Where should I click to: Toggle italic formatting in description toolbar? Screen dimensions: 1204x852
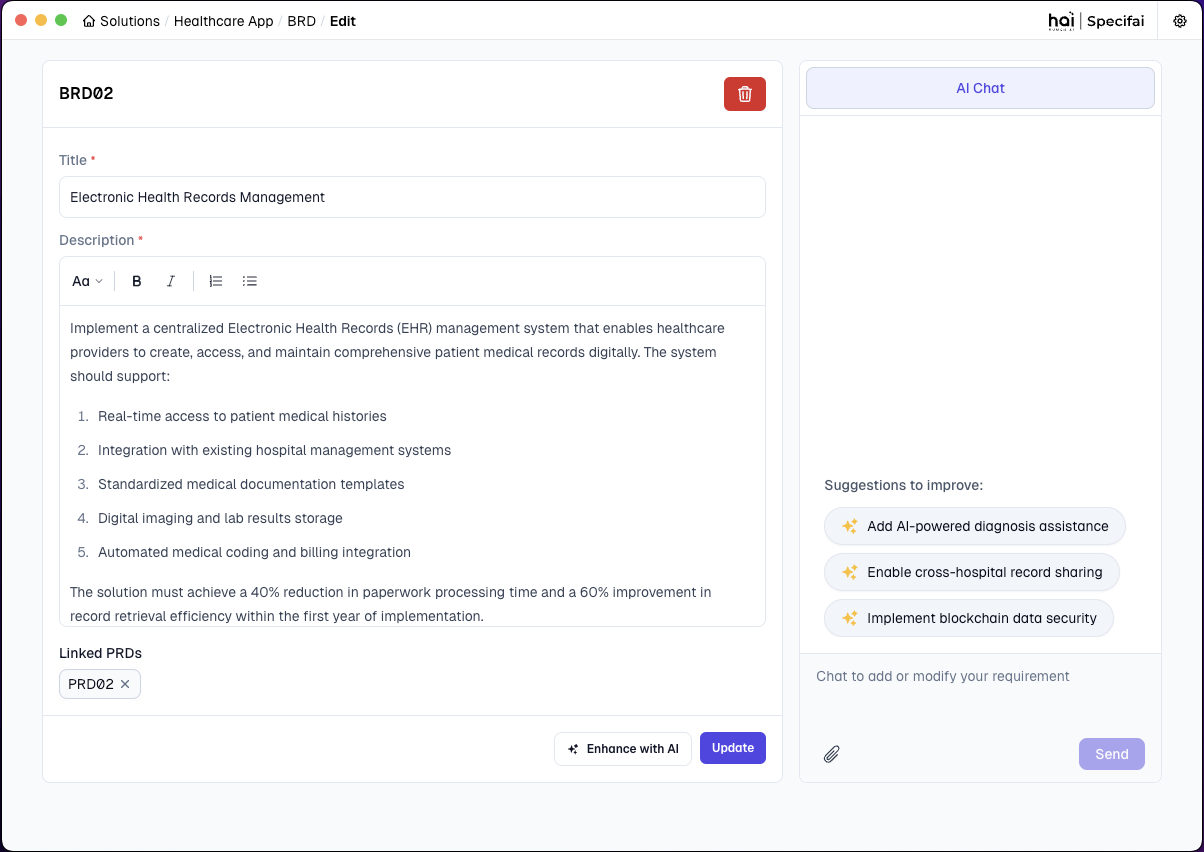coord(171,282)
